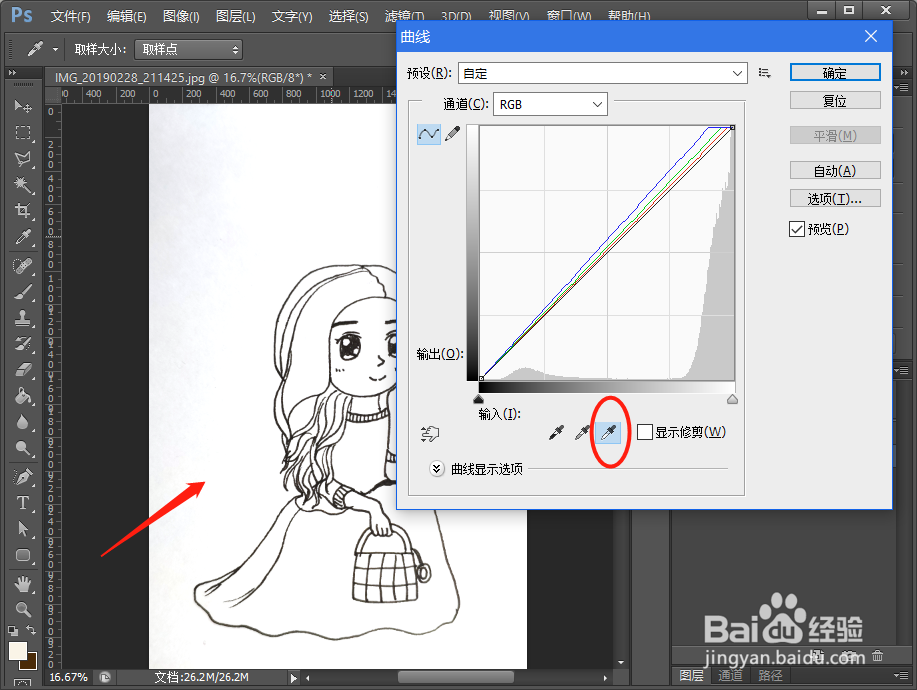Select the Healing Brush tool
This screenshot has height=690, width=917.
(x=23, y=266)
